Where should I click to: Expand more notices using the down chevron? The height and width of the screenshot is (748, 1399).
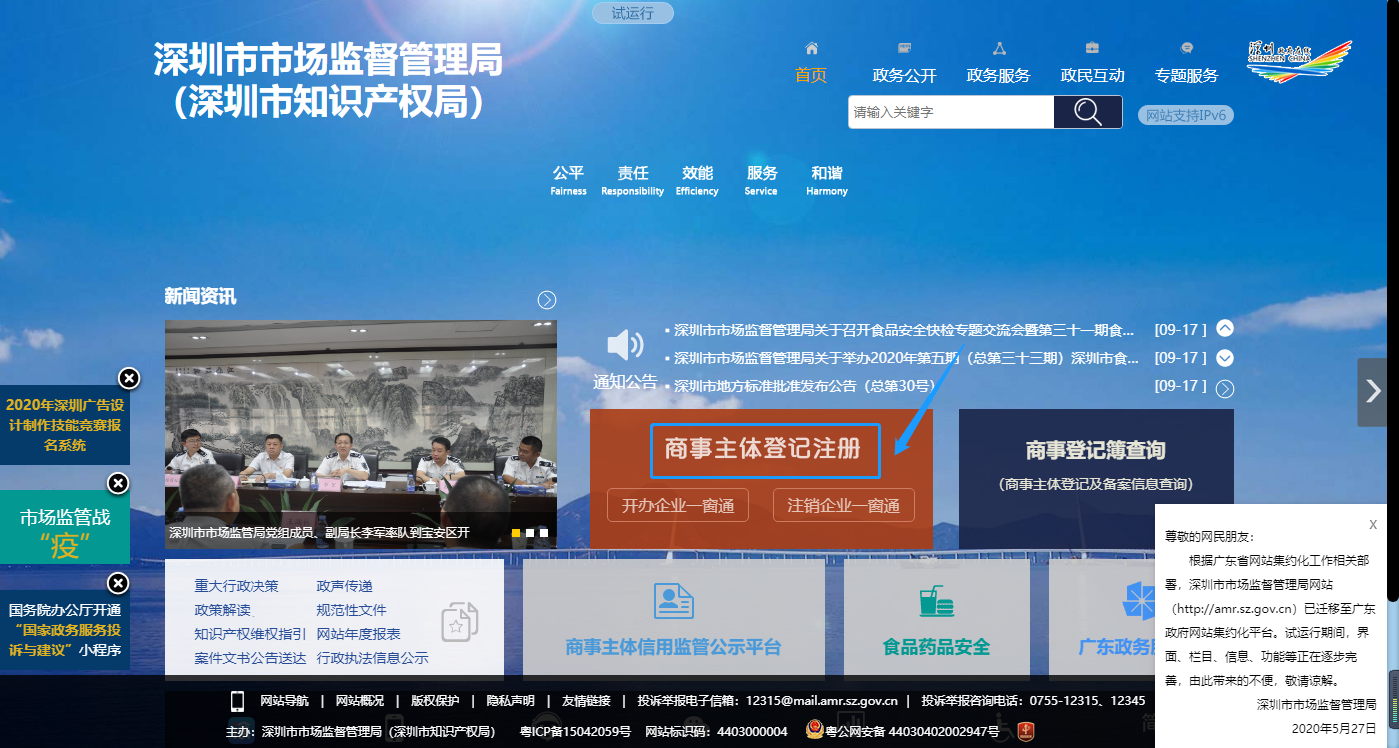[1226, 357]
